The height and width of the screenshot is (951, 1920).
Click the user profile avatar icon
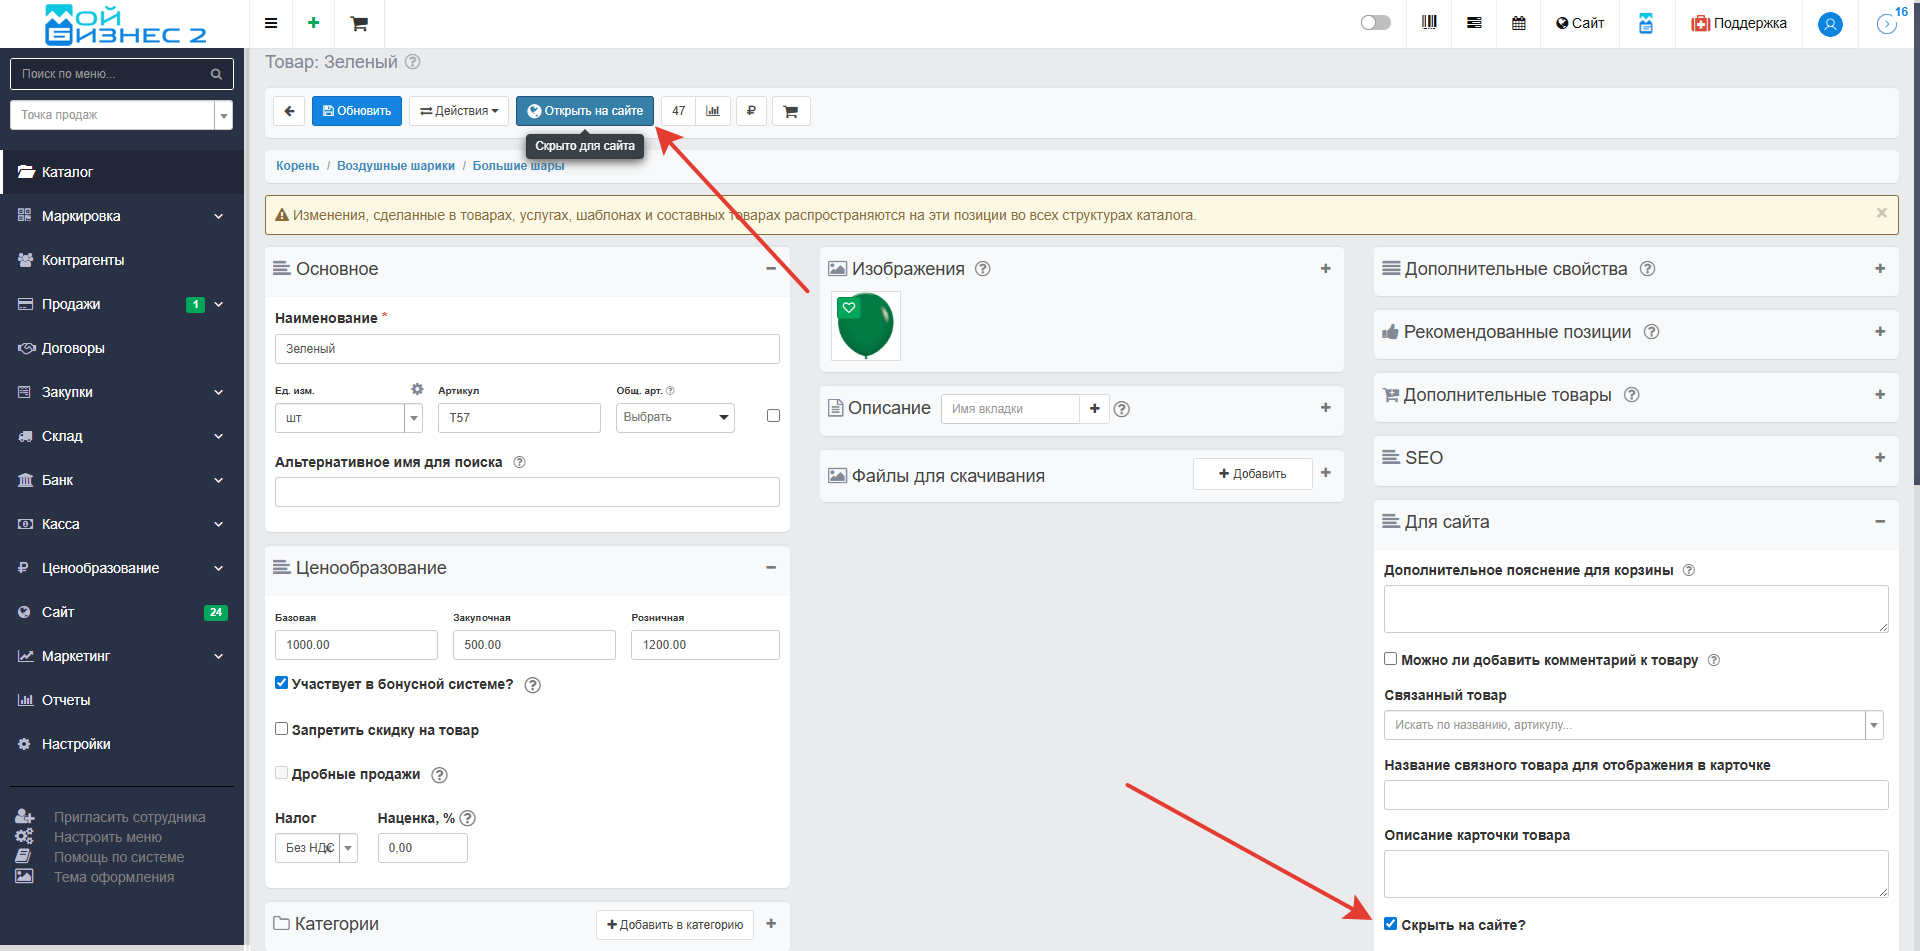[x=1830, y=24]
